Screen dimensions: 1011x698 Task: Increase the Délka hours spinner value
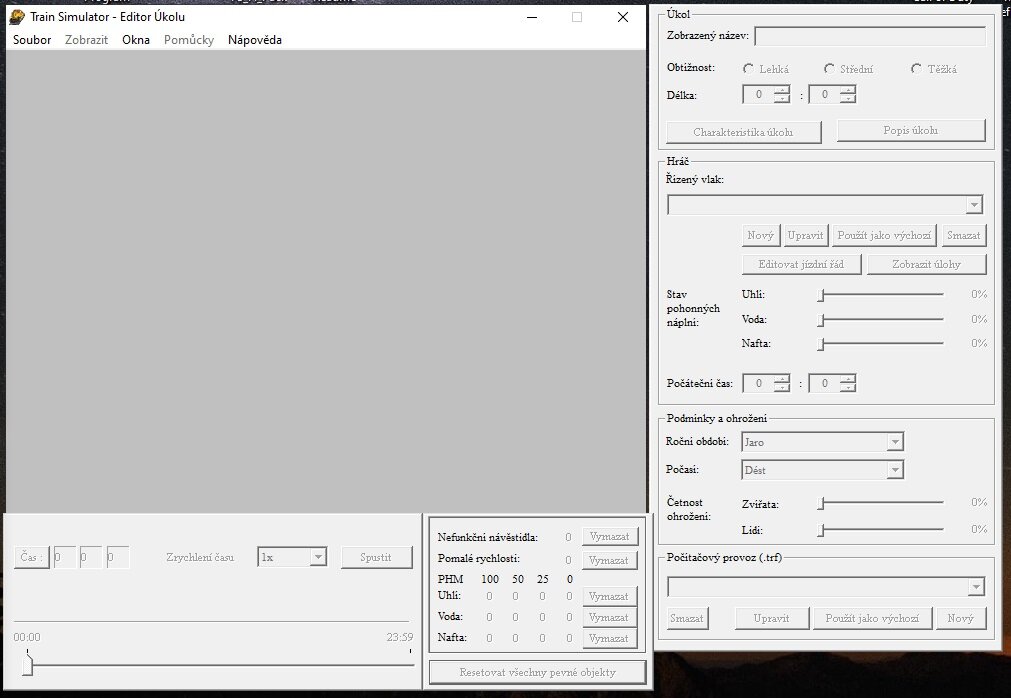tap(781, 90)
